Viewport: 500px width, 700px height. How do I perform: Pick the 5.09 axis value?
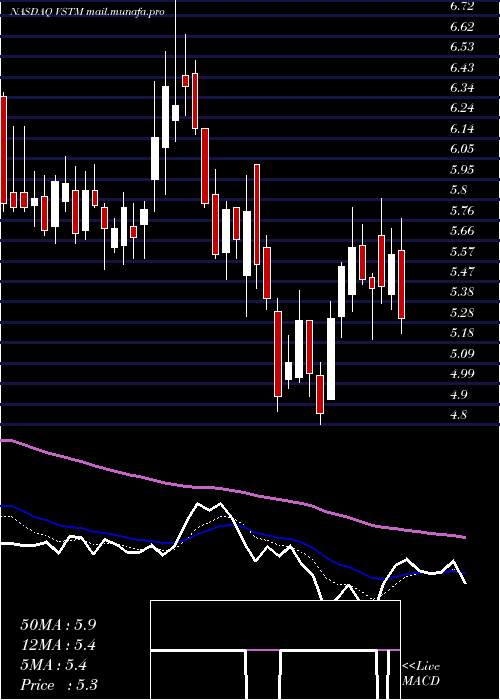(x=462, y=354)
